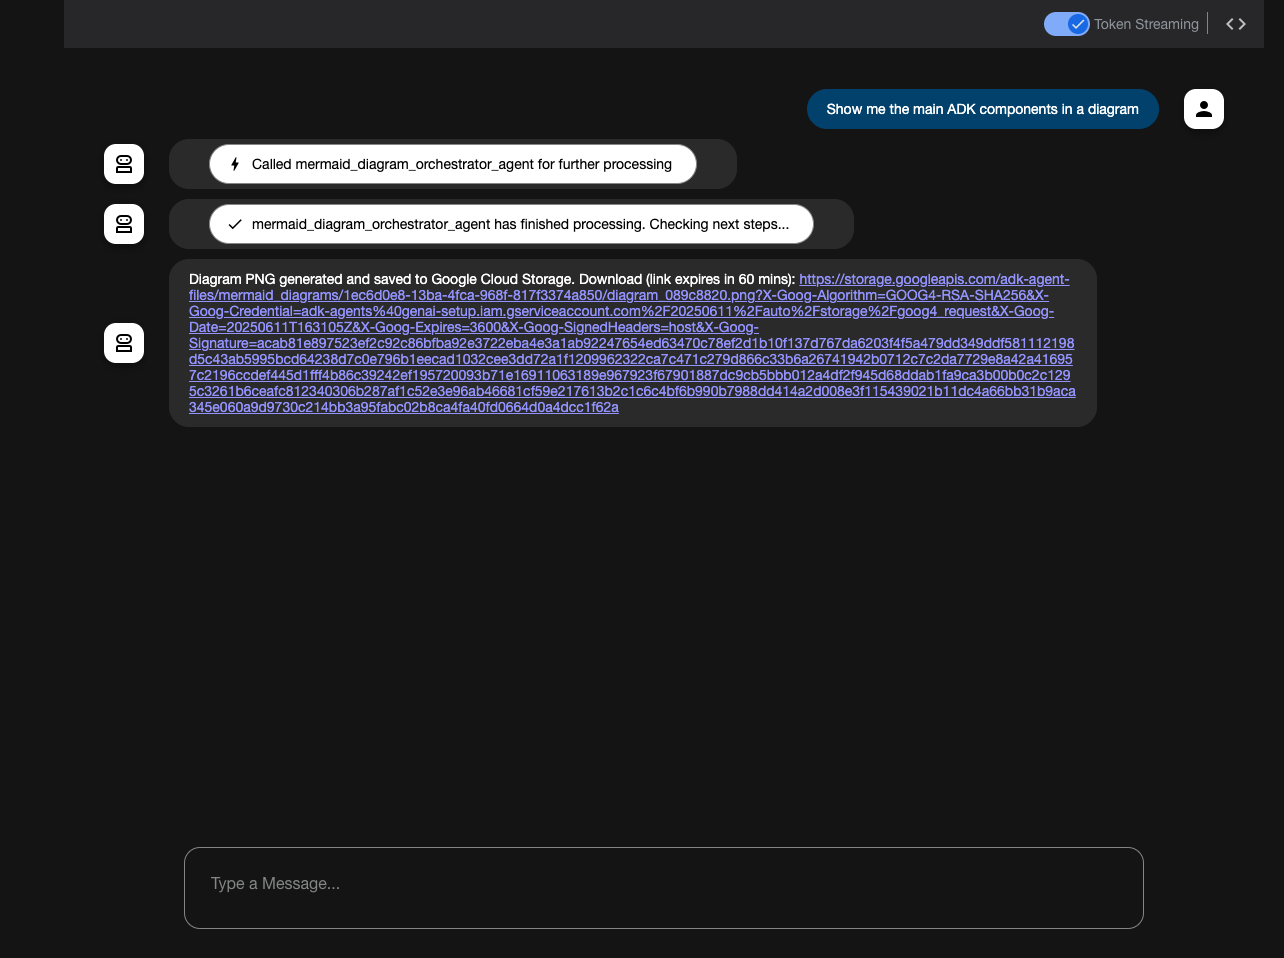
Task: Click the checkmark knob on the streaming switch
Action: 1078,24
